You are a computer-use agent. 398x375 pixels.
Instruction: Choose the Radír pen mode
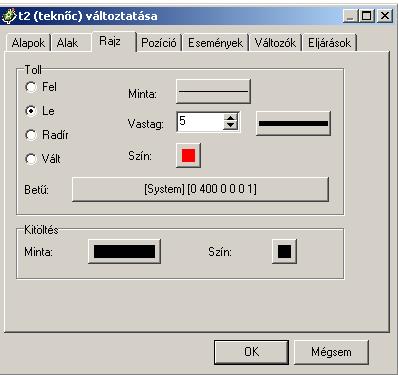tap(31, 135)
